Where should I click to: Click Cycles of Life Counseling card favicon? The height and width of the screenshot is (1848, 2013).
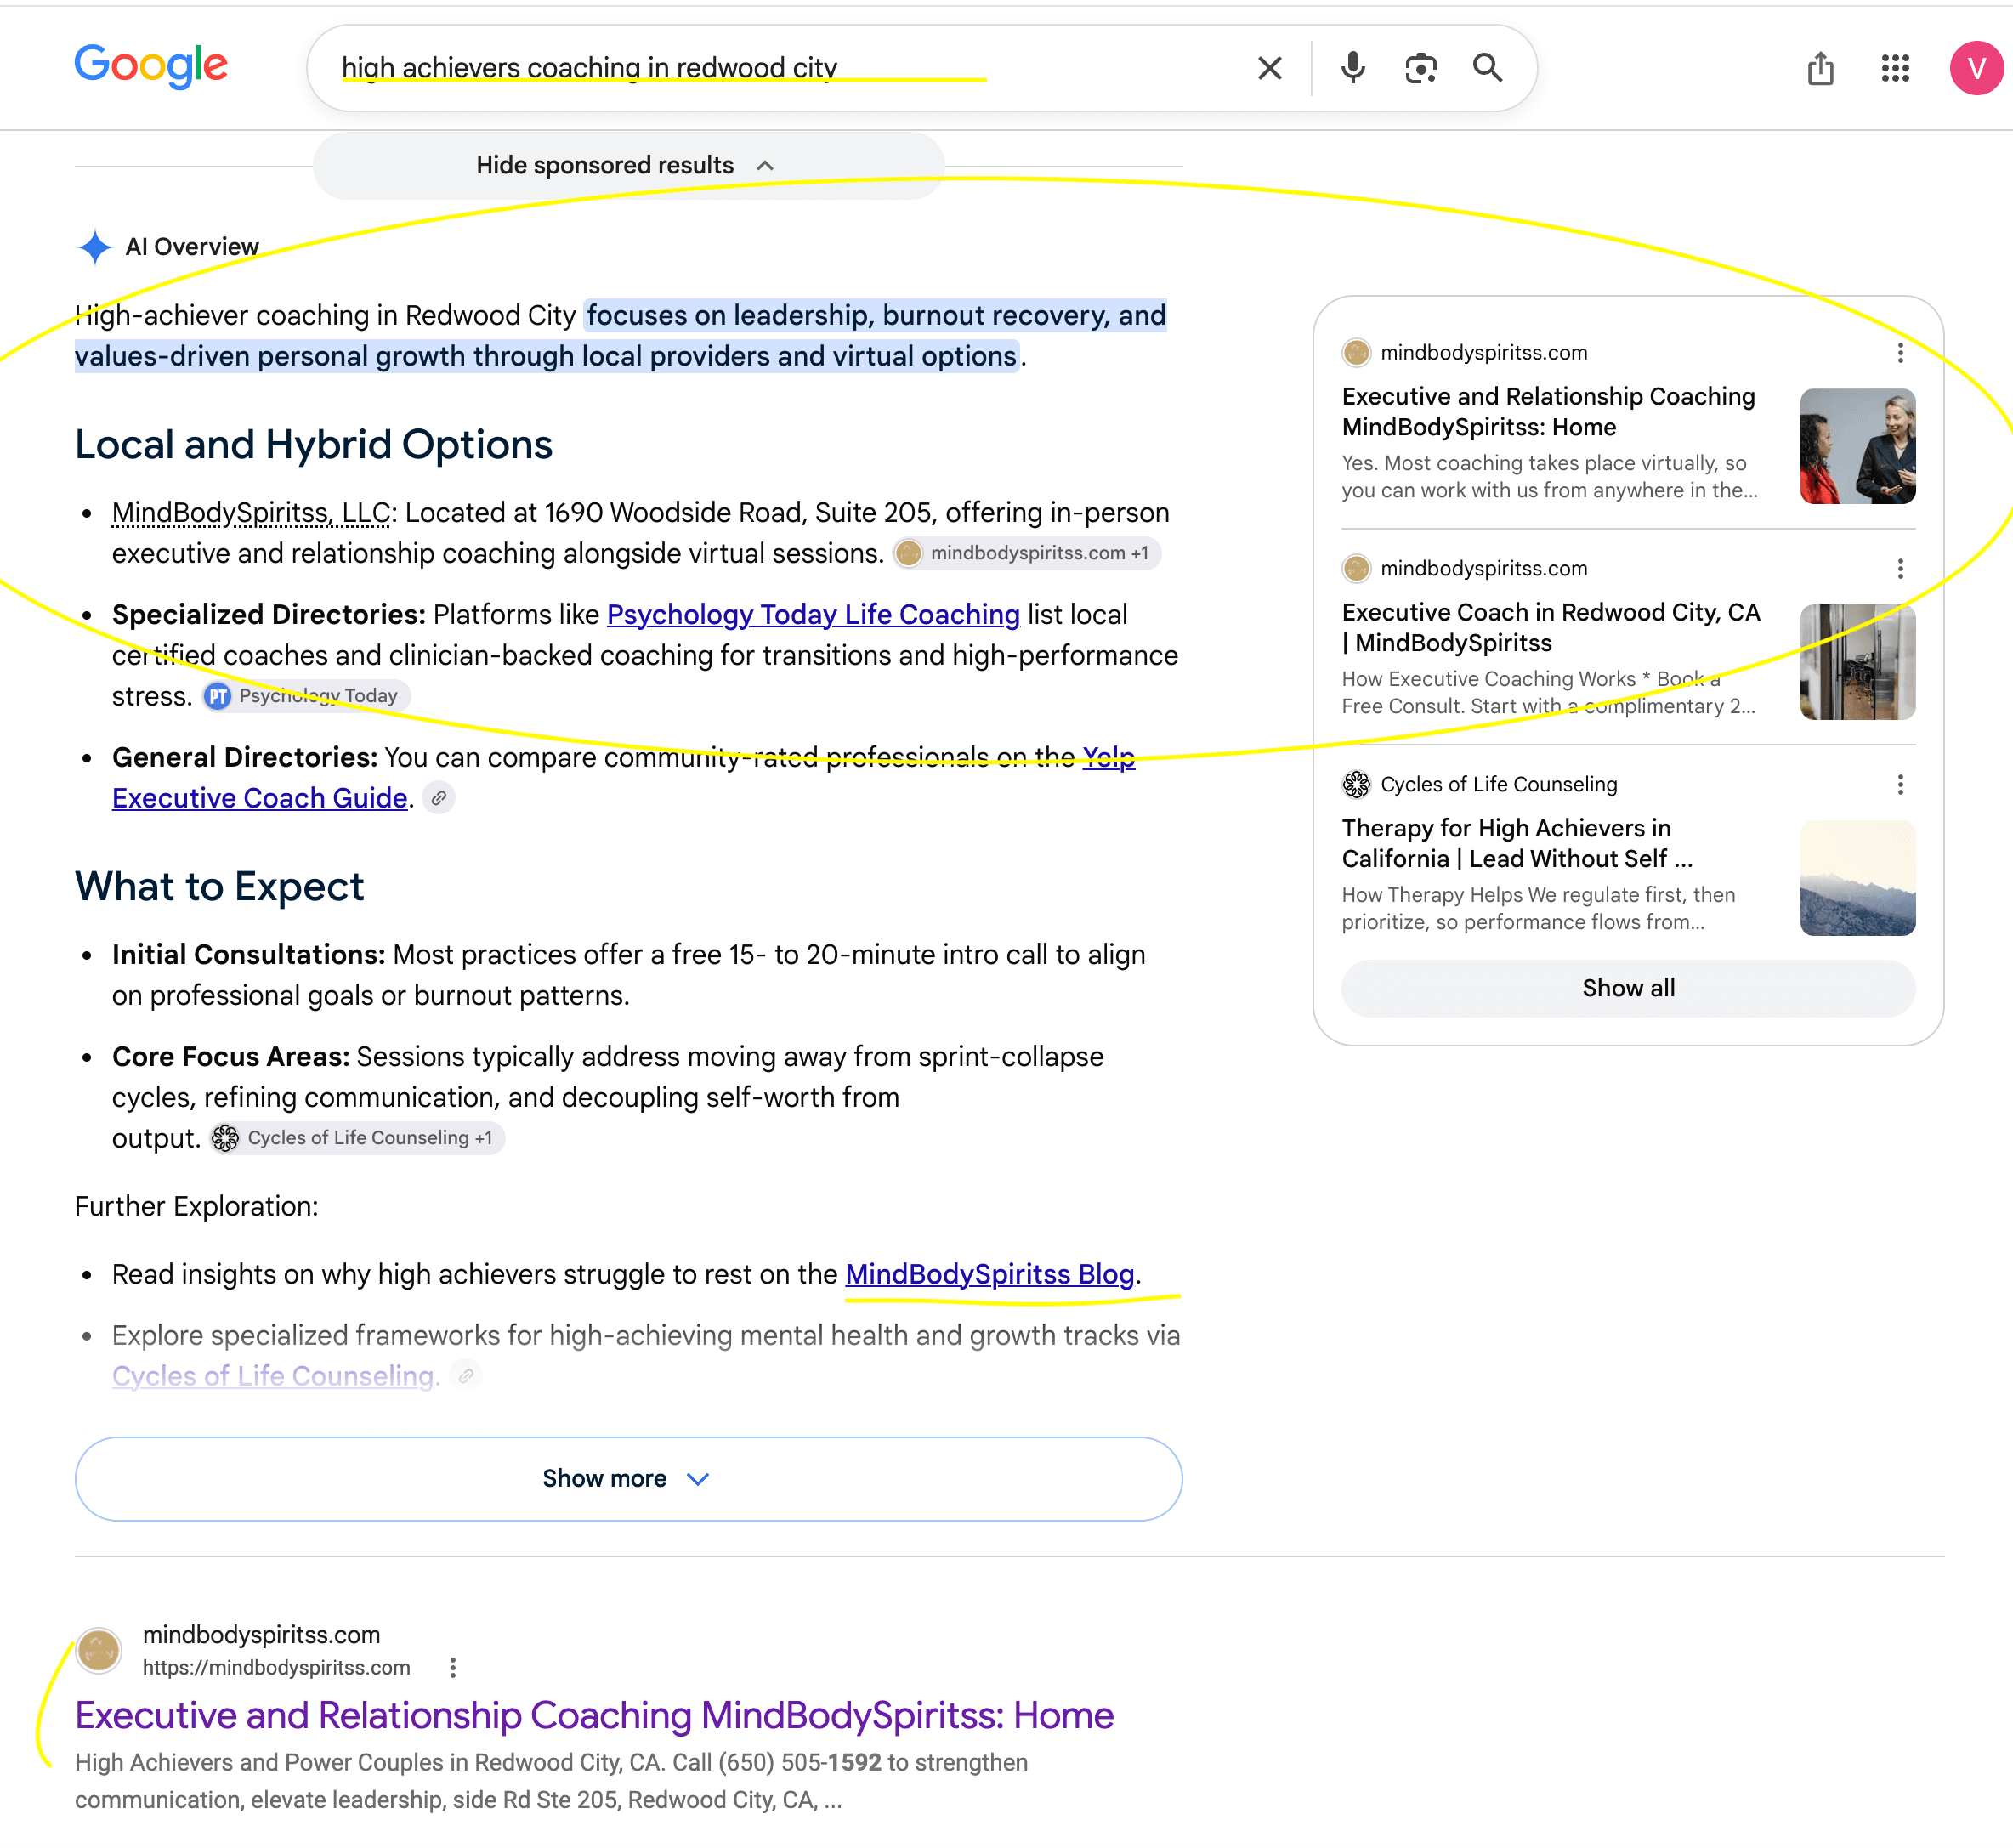coord(1356,785)
